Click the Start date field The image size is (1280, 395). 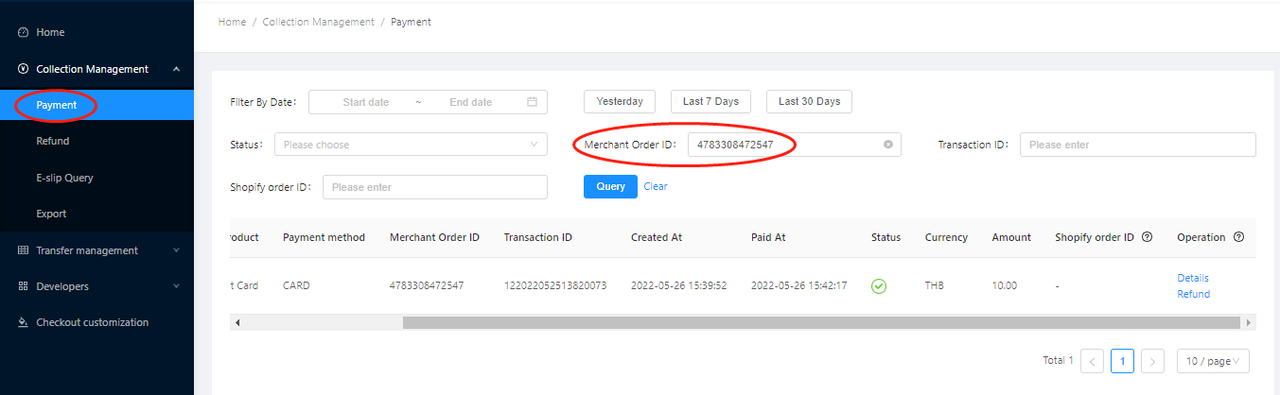click(366, 102)
